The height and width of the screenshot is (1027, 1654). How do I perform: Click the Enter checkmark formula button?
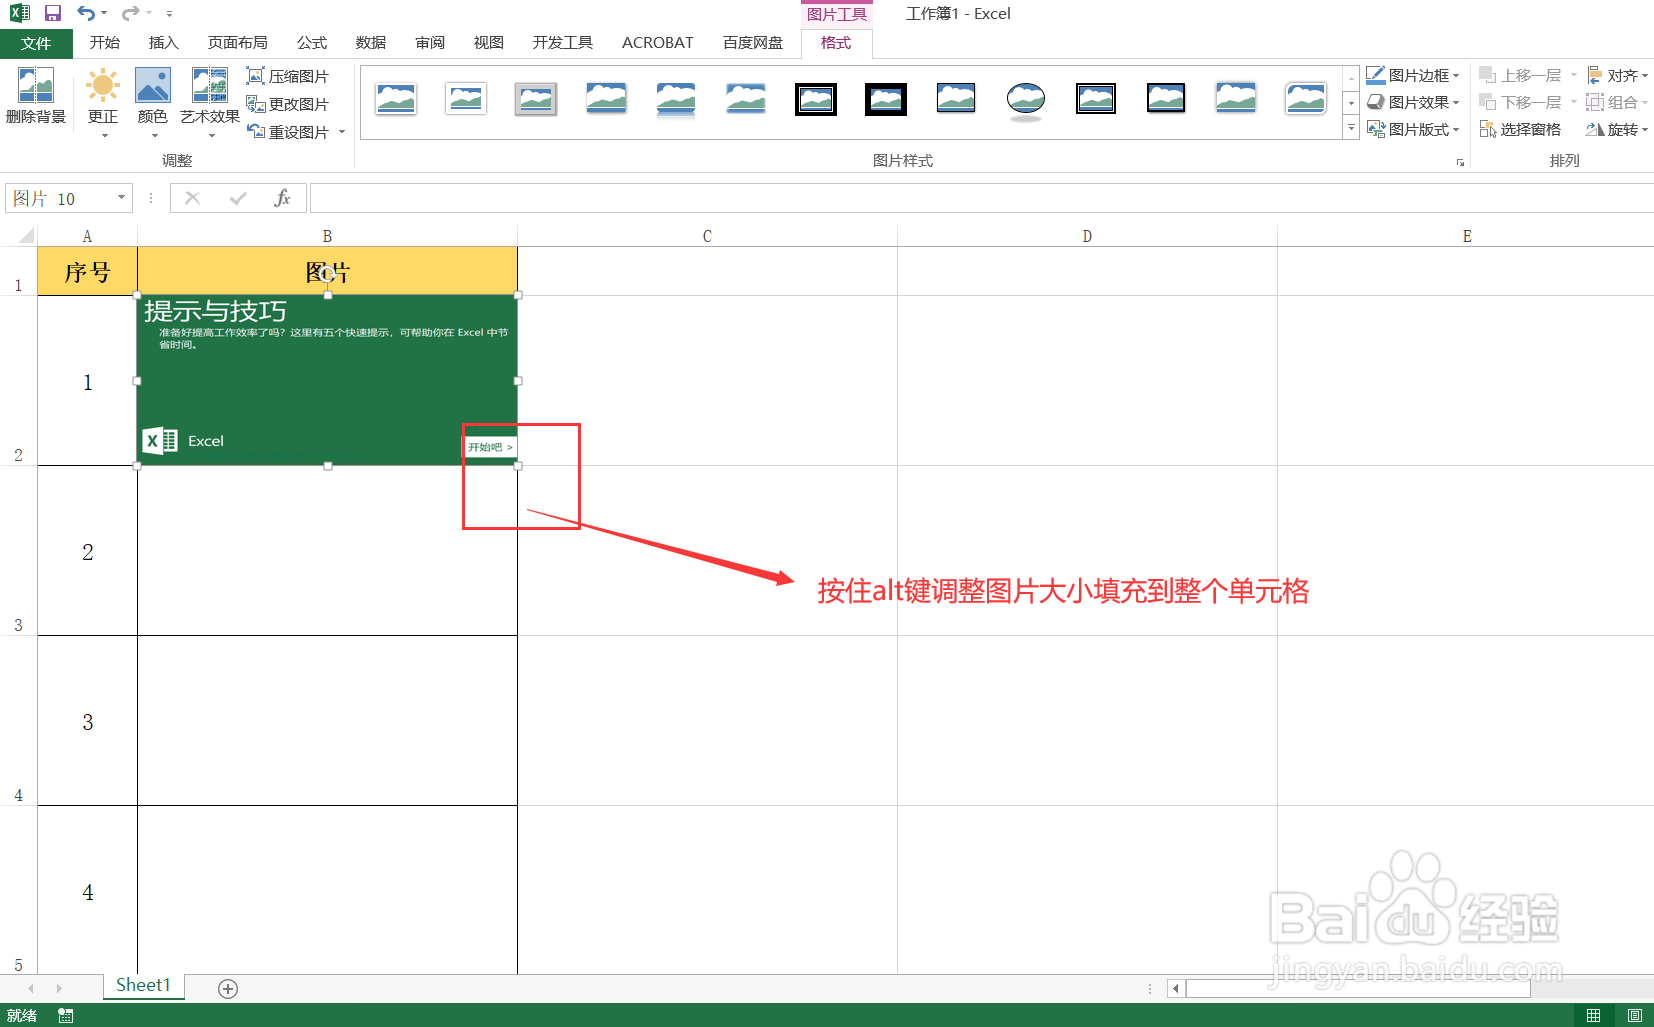click(x=238, y=198)
